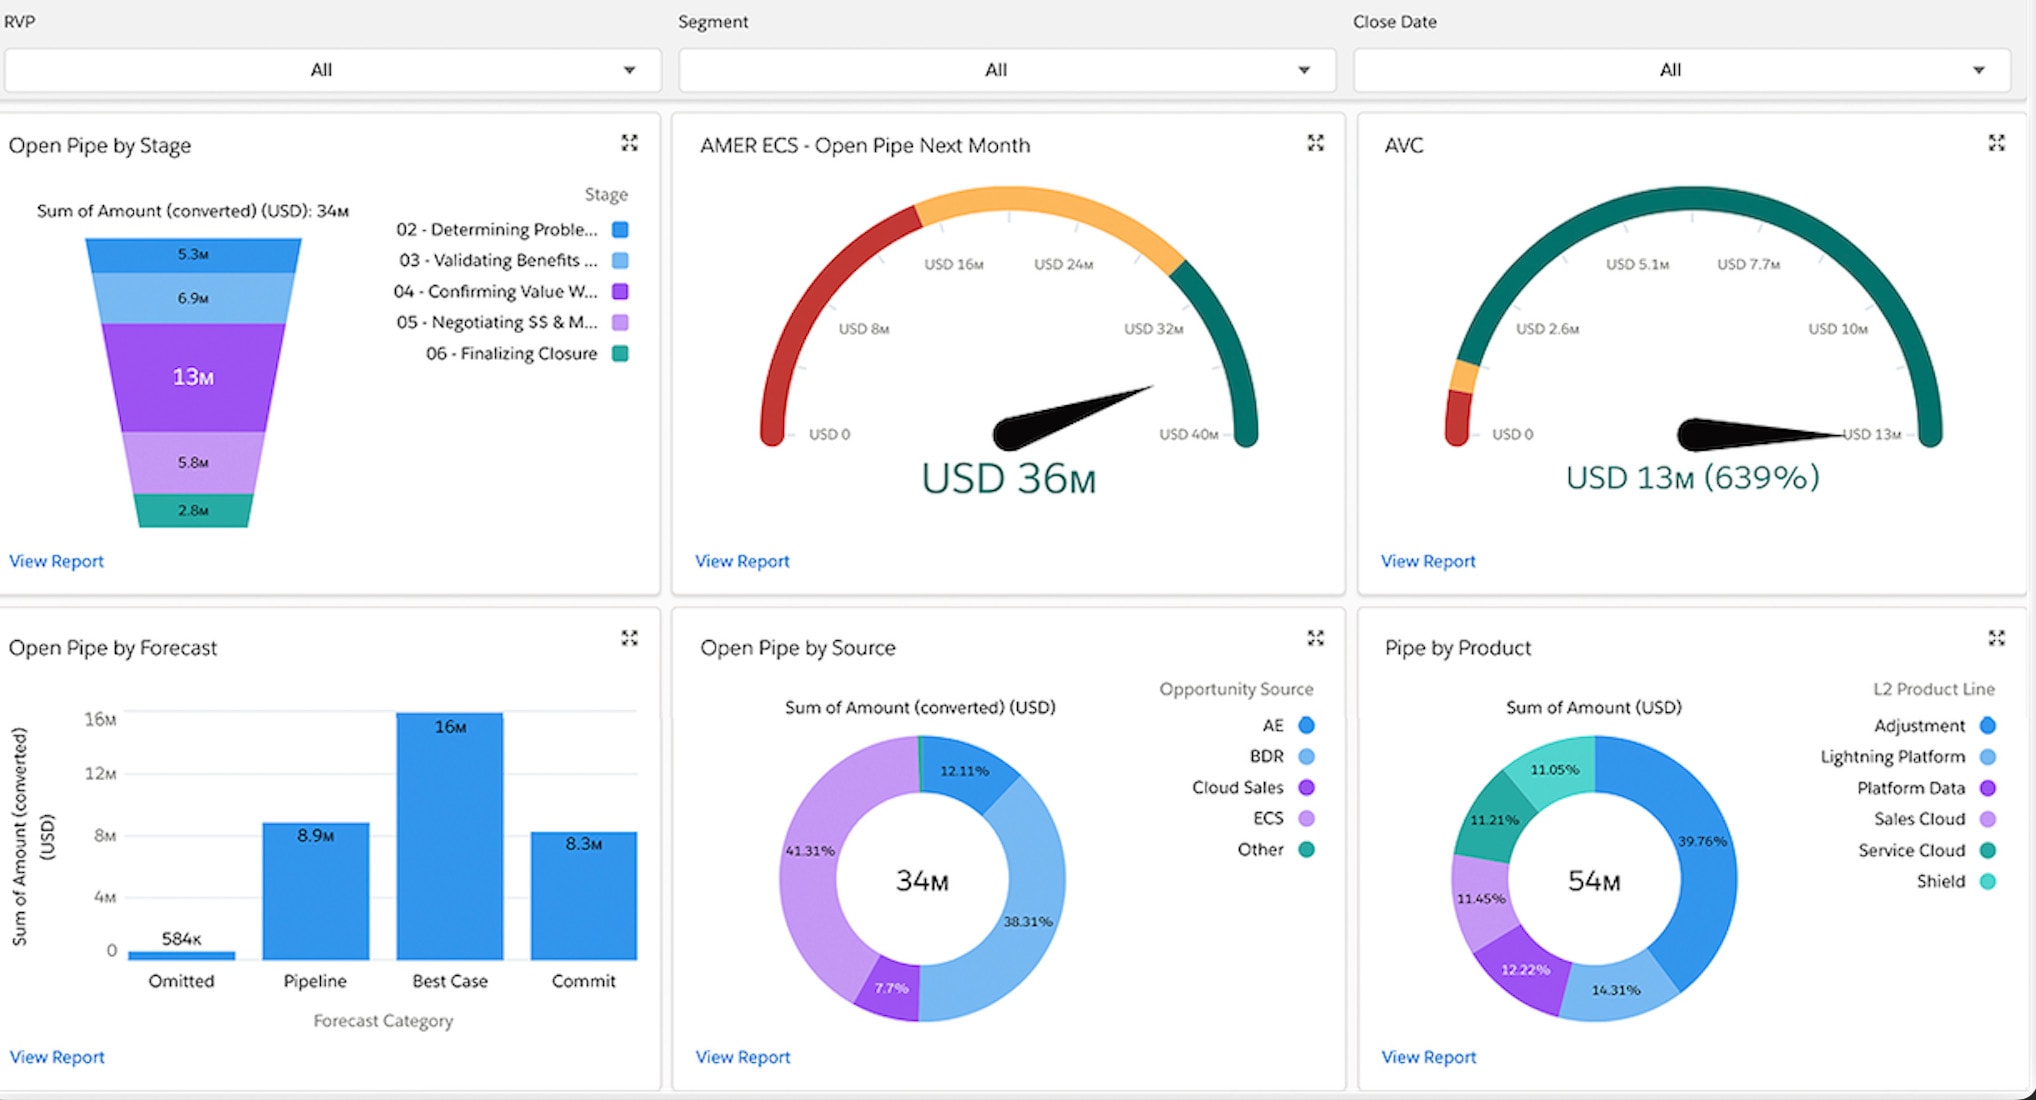Expand the Open Pipe by Stage chart
The width and height of the screenshot is (2036, 1100).
click(x=629, y=143)
